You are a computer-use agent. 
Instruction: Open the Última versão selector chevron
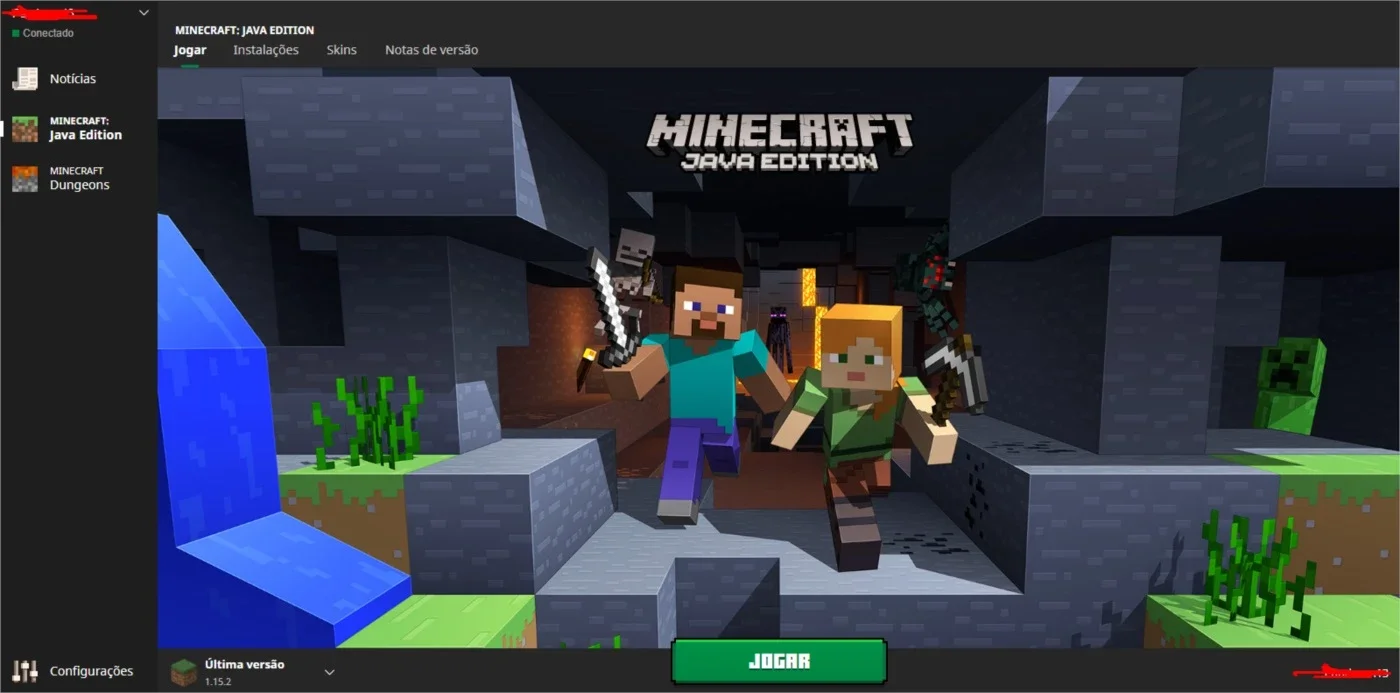pyautogui.click(x=329, y=672)
